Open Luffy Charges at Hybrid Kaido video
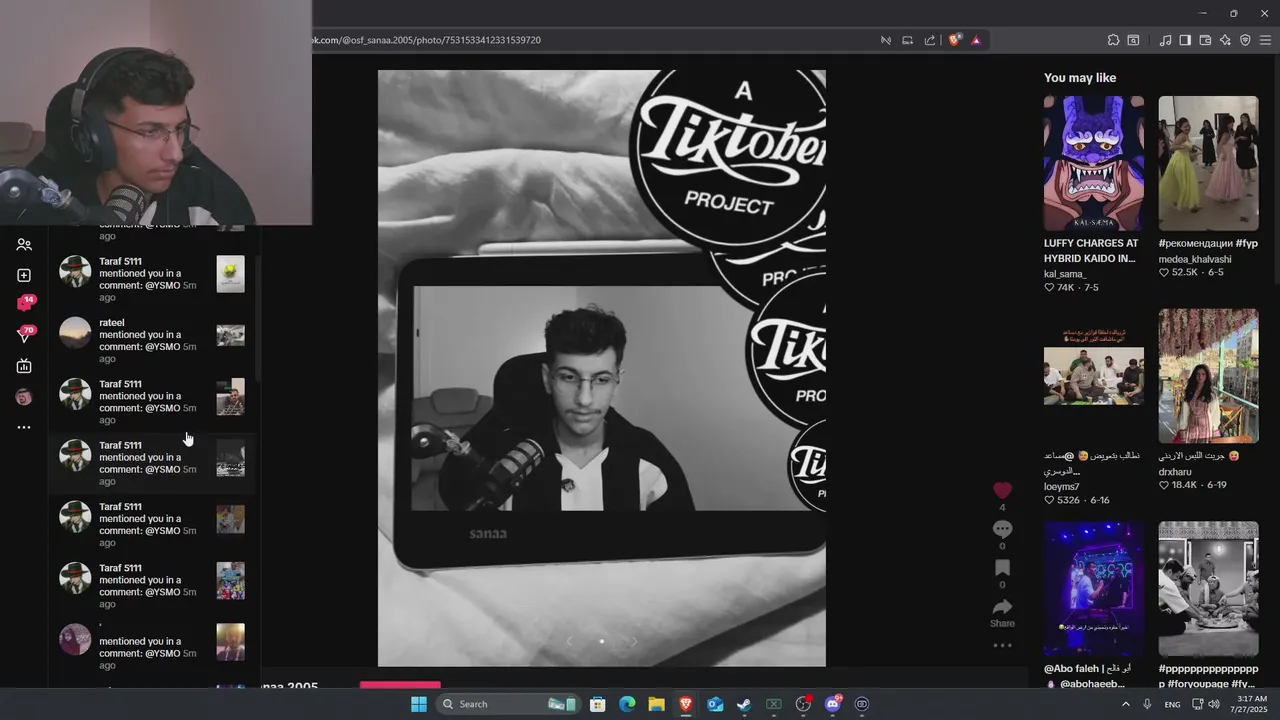This screenshot has height=720, width=1280. coord(1094,163)
